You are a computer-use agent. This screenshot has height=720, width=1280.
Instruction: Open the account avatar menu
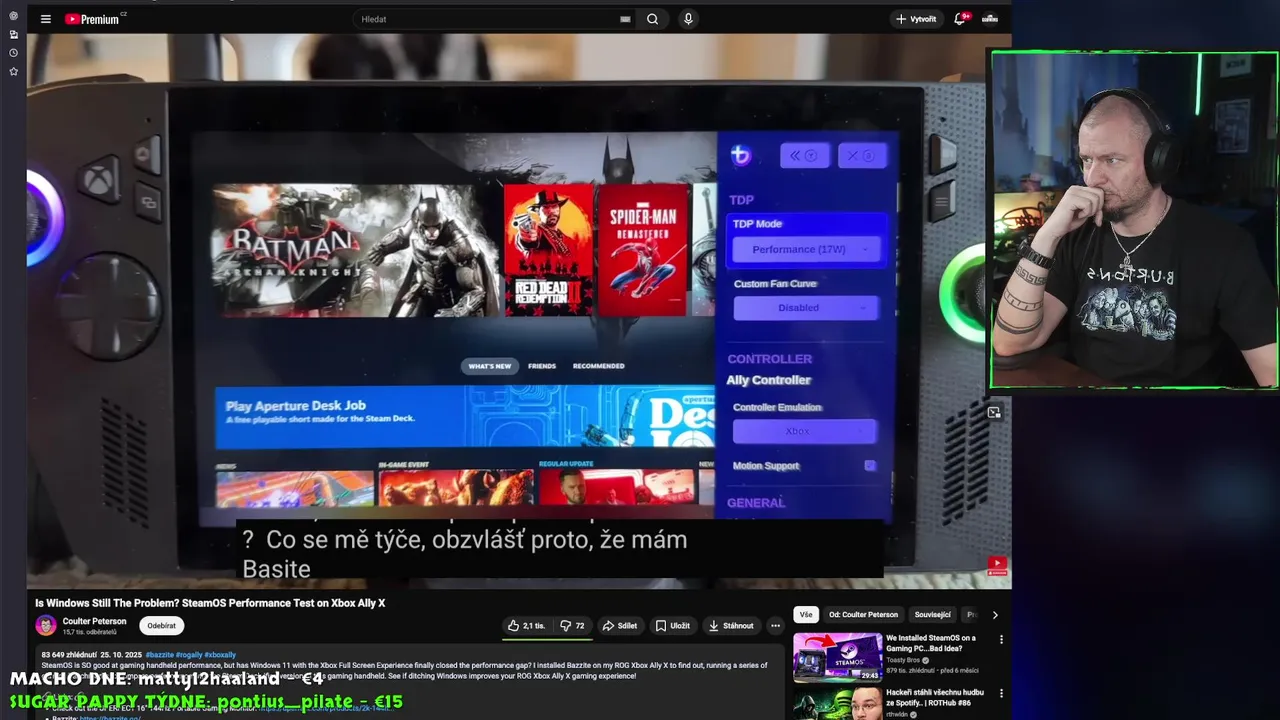tap(989, 19)
